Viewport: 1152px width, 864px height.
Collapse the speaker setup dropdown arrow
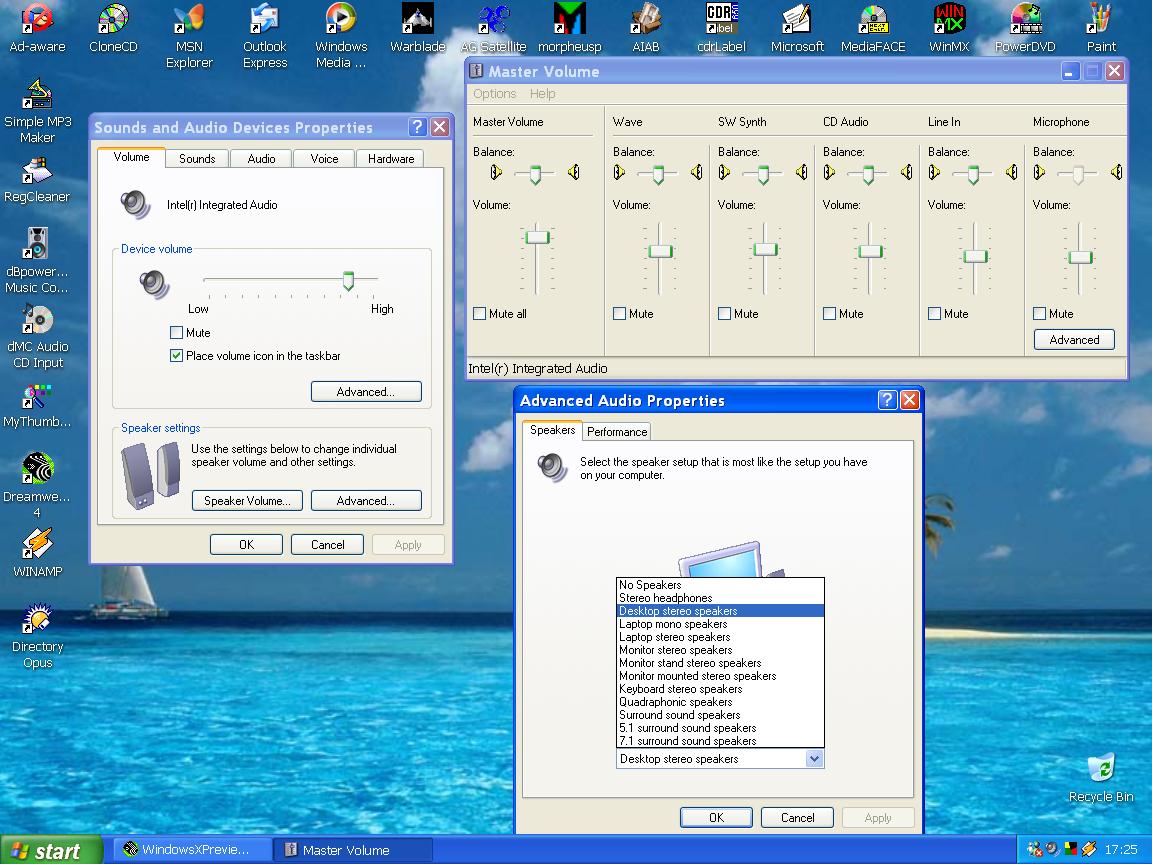[x=814, y=759]
